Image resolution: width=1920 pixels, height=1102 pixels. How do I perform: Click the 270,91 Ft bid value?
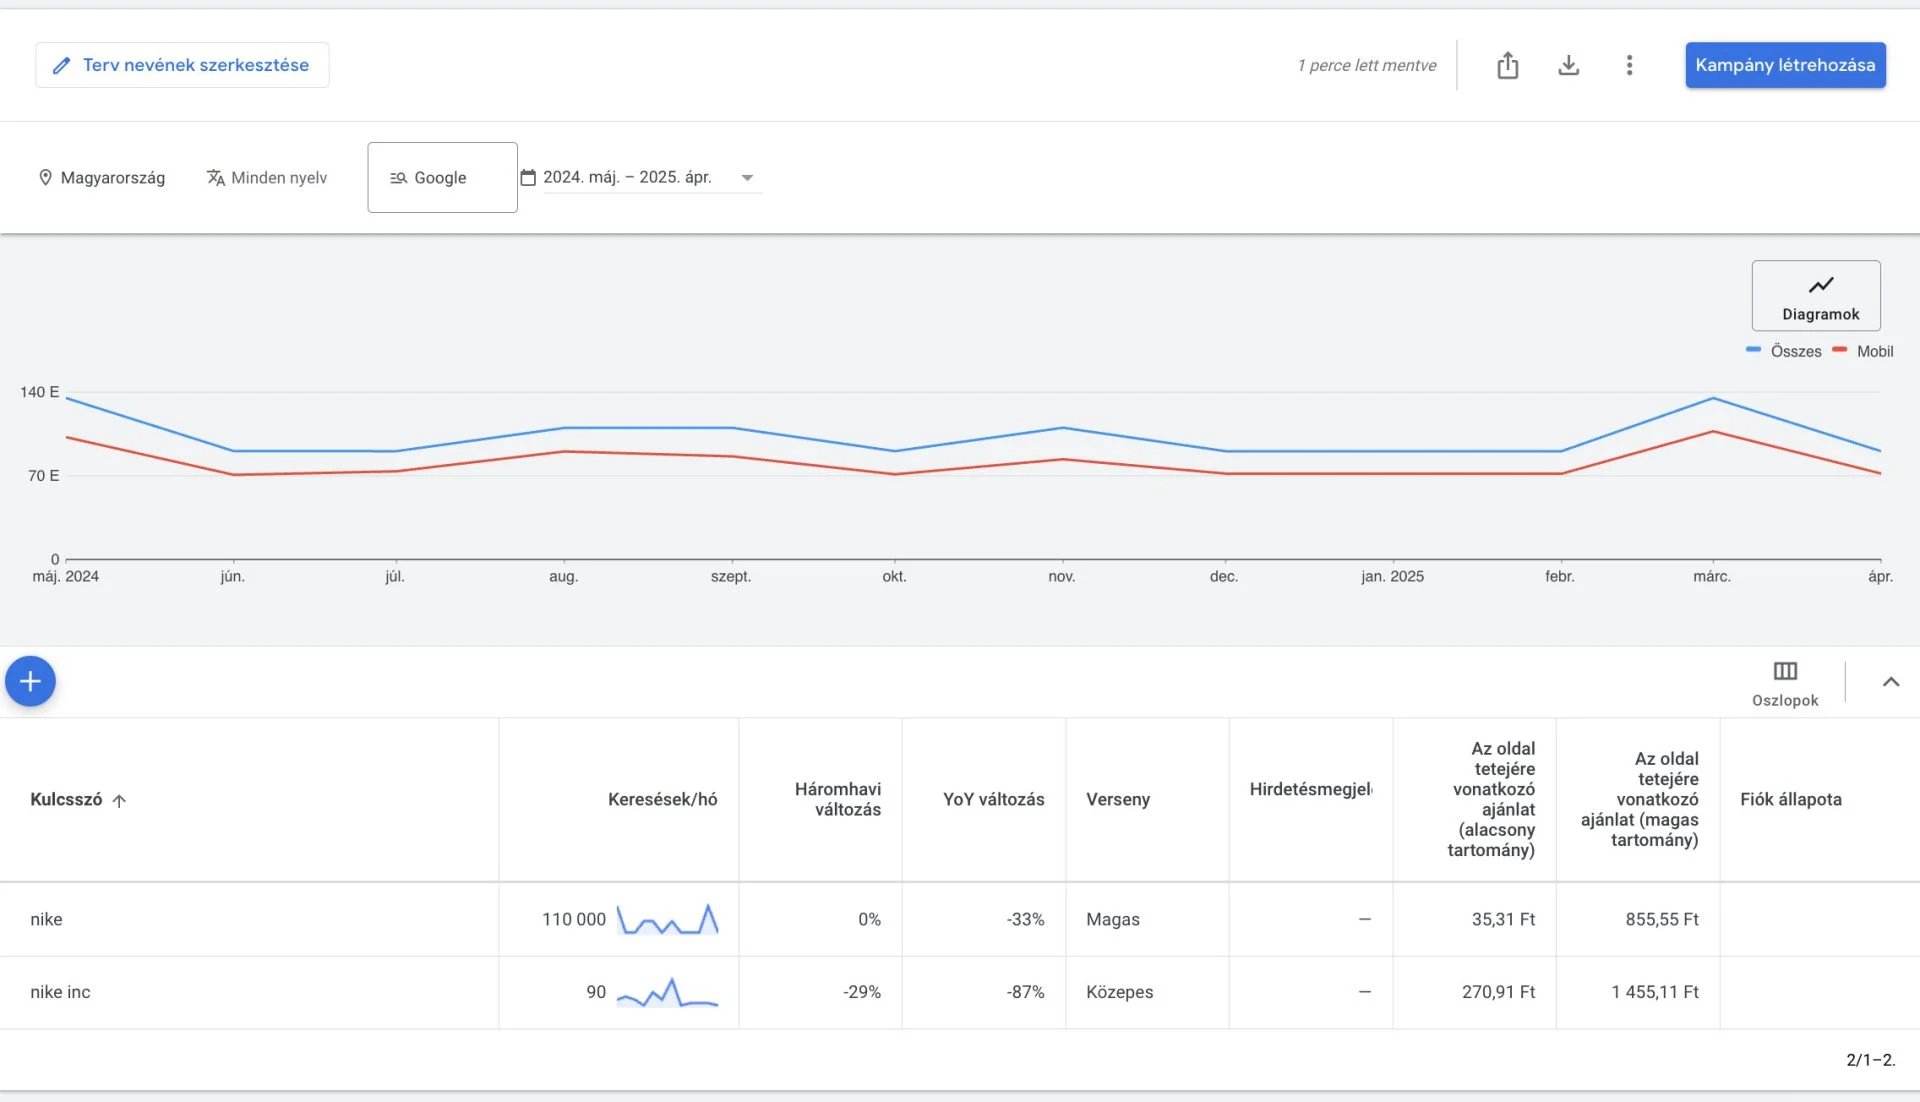point(1498,992)
